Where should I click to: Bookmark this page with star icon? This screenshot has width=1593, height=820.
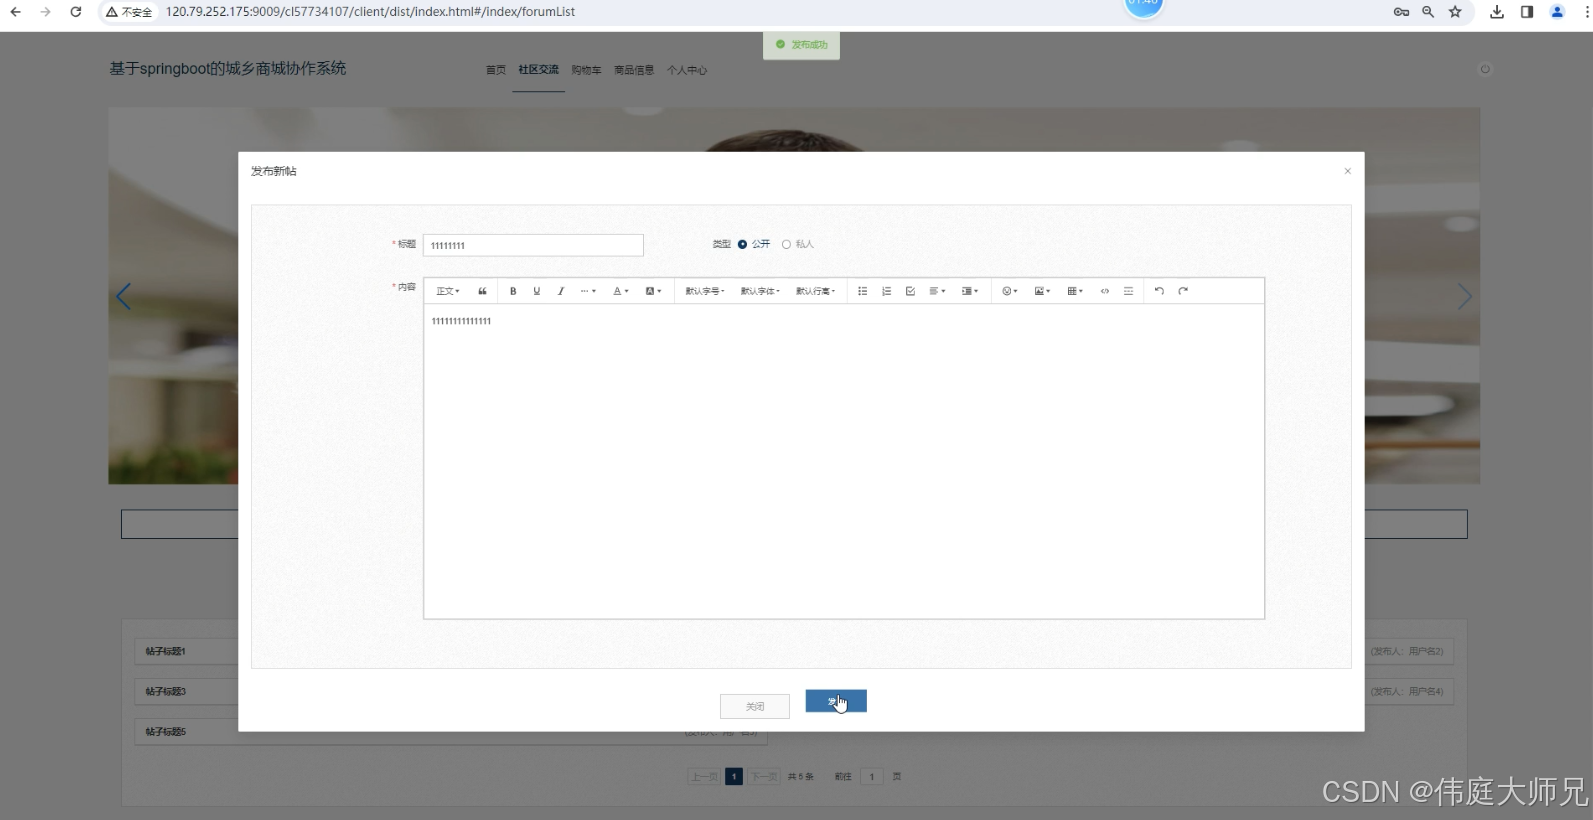click(1455, 12)
